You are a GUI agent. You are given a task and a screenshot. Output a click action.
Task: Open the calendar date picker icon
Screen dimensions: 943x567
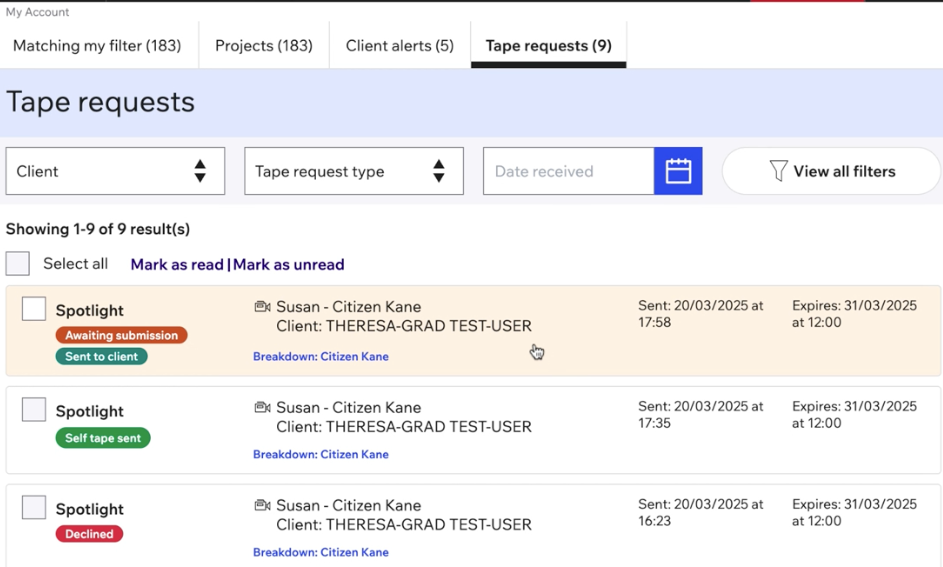678,171
